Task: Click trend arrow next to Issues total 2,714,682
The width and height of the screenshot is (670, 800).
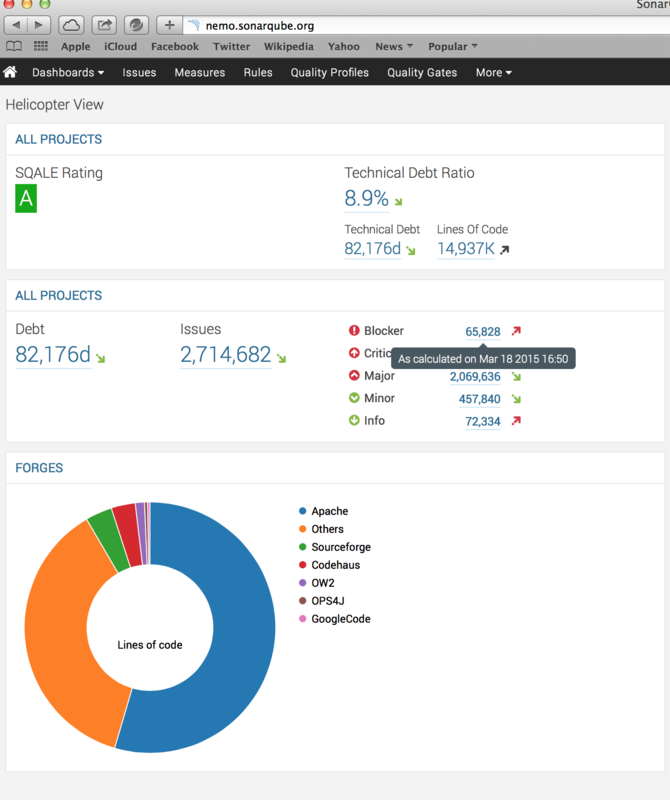Action: click(282, 359)
